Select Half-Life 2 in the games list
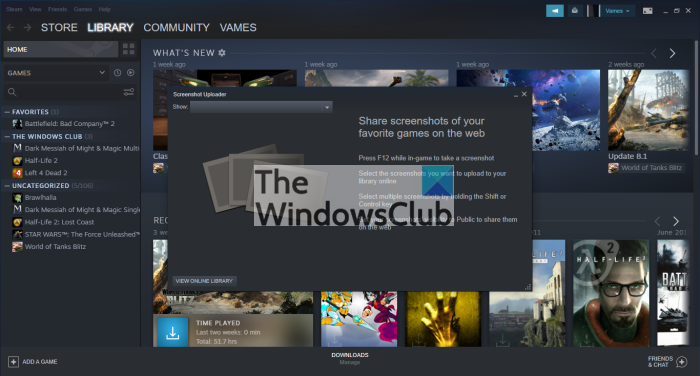 click(41, 160)
